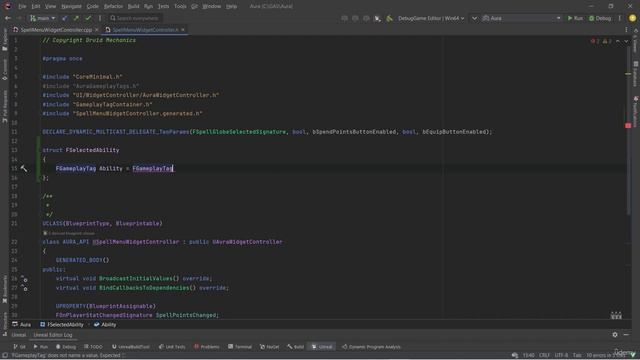Open the Refactor menu

113,6
